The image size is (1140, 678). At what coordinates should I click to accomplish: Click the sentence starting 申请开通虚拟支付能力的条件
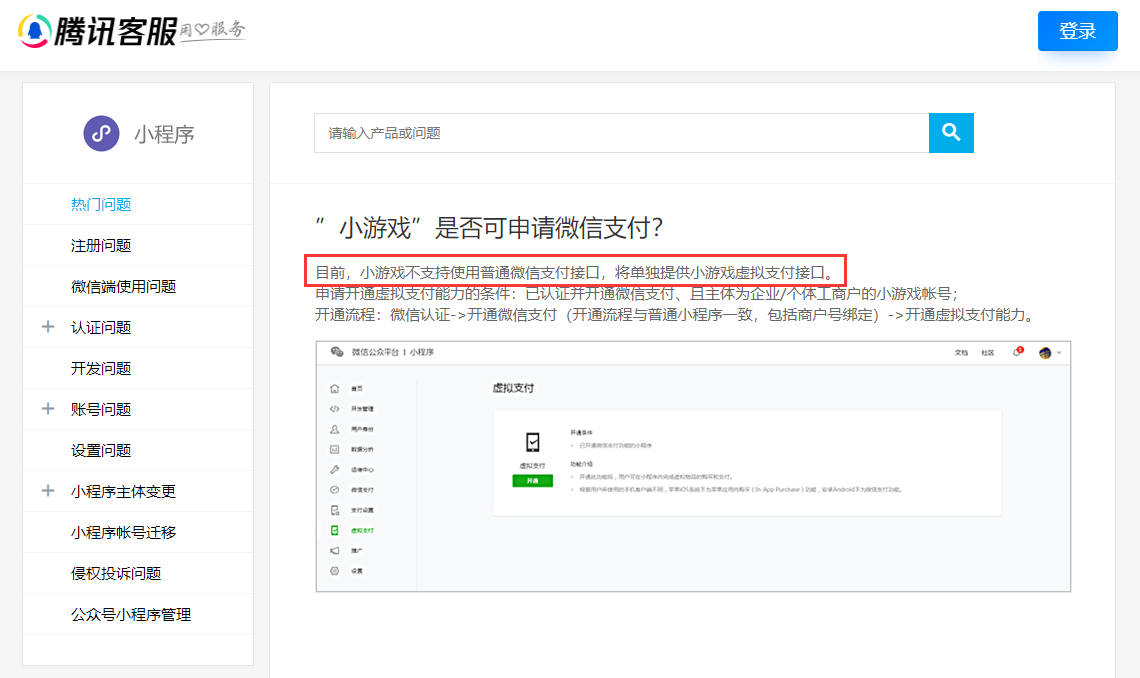(636, 294)
